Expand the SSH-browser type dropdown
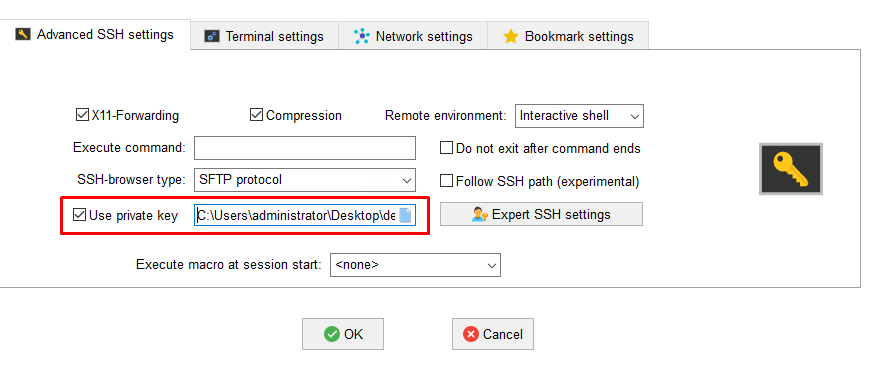Screen dimensions: 874x370 (x=305, y=180)
